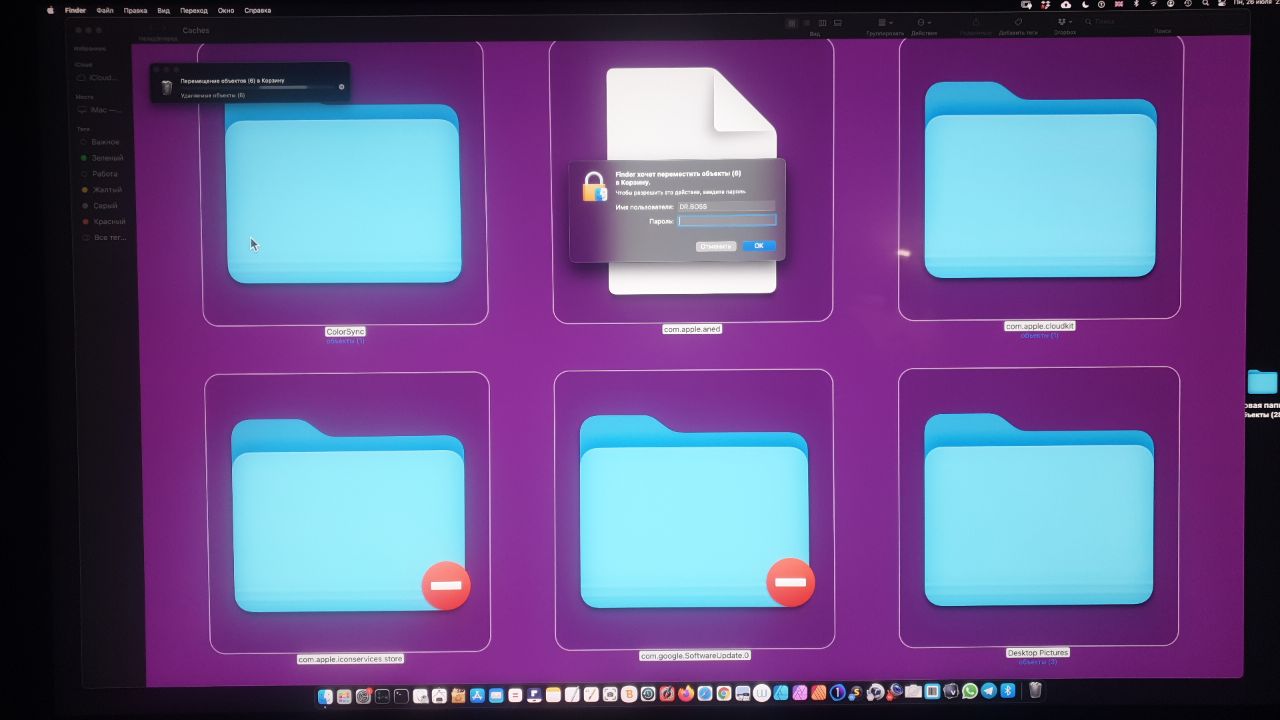Image resolution: width=1280 pixels, height=720 pixels.
Task: Click the ColorSync file name label
Action: (x=345, y=332)
